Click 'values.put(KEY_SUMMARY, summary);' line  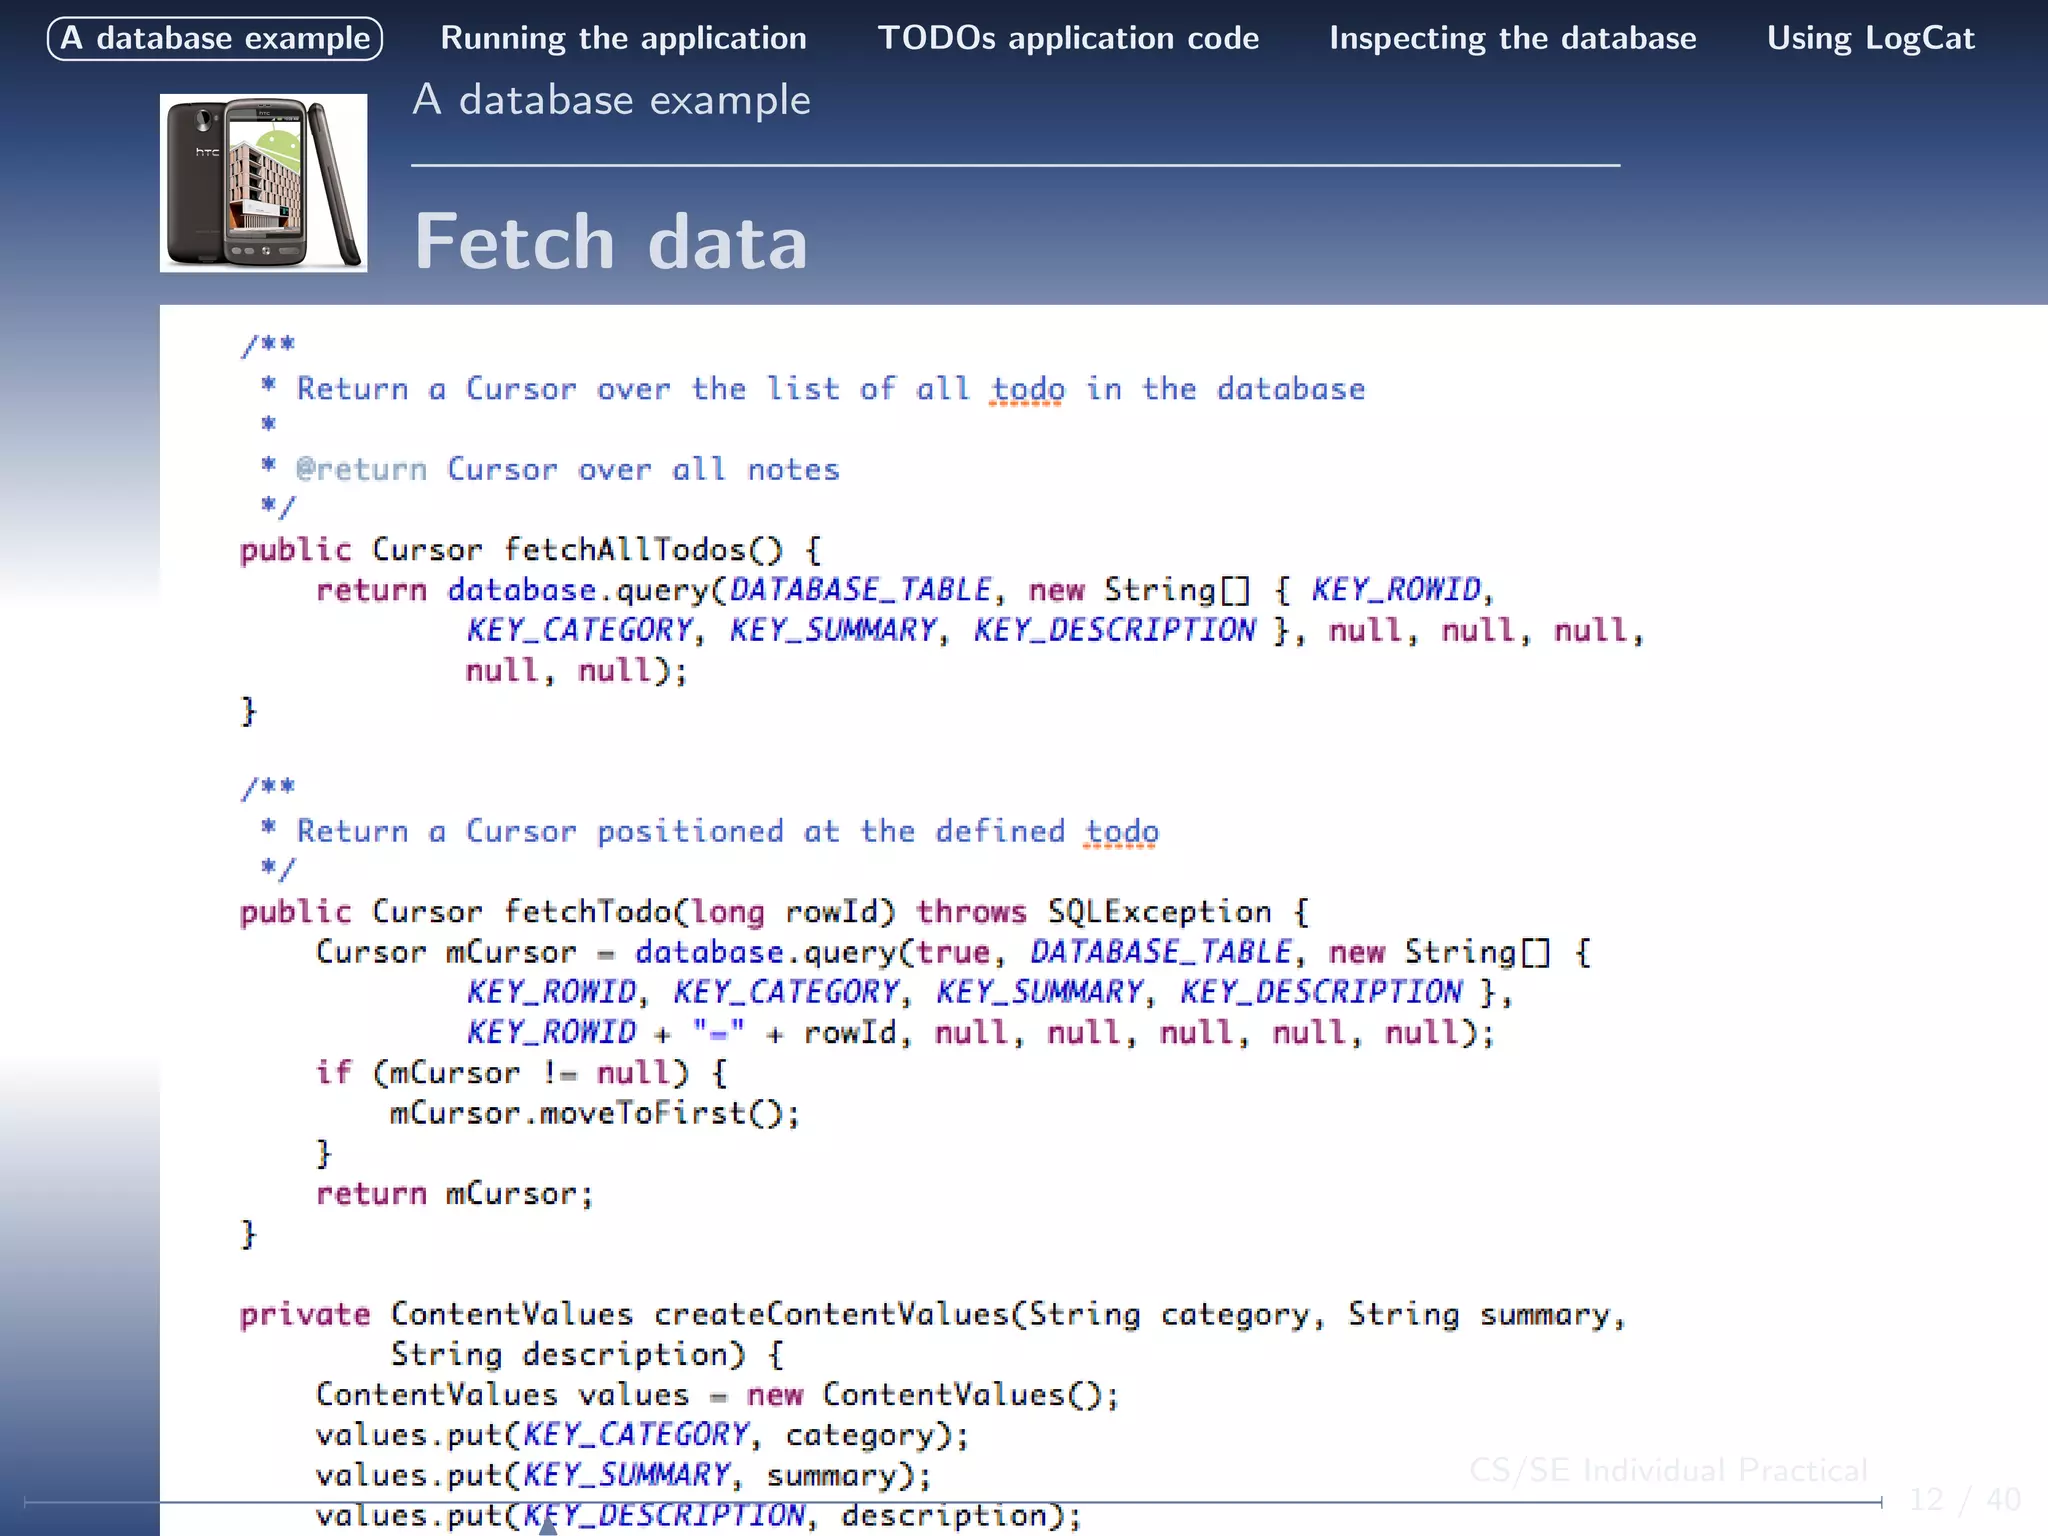coord(624,1475)
